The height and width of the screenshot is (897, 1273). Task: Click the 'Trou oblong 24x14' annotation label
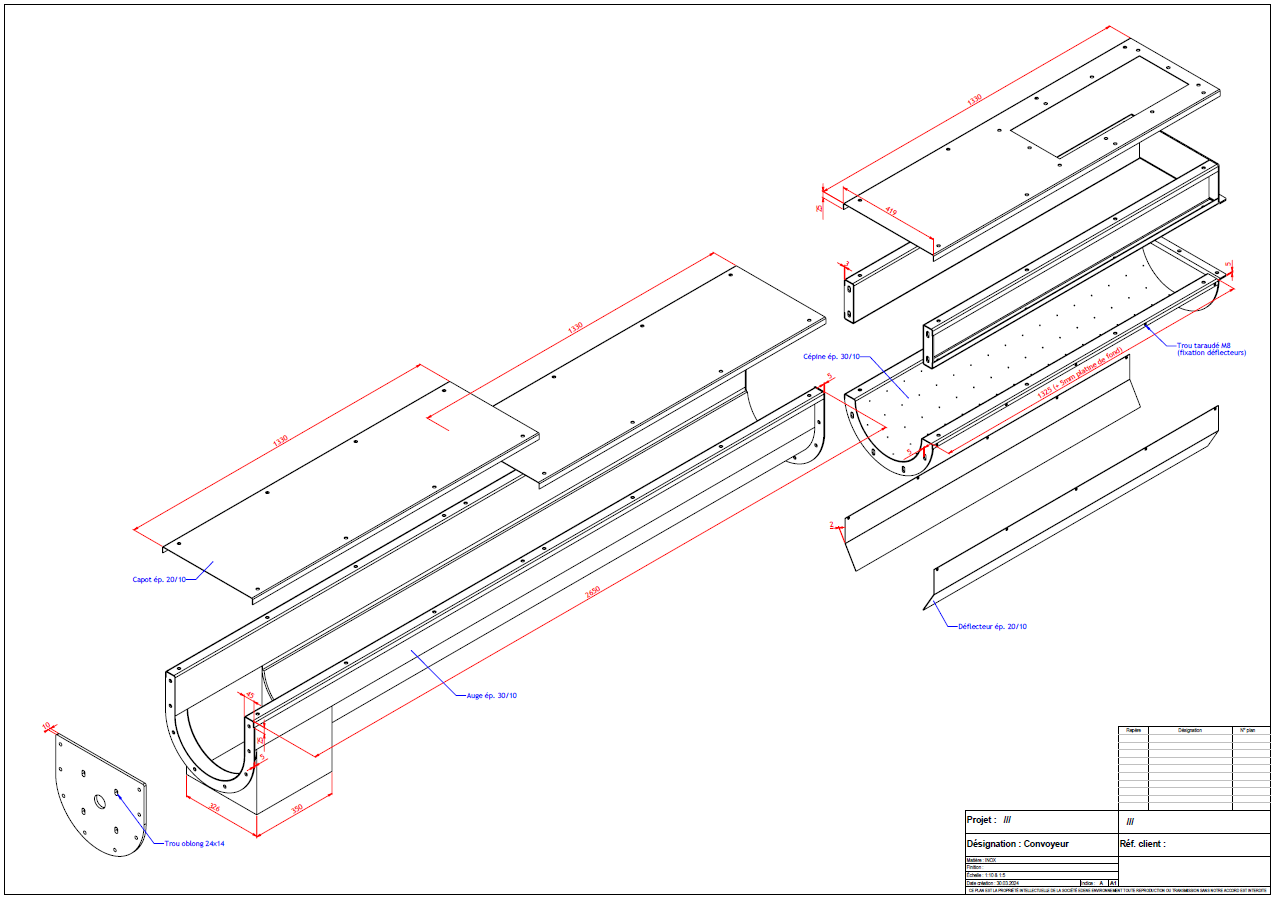(194, 844)
